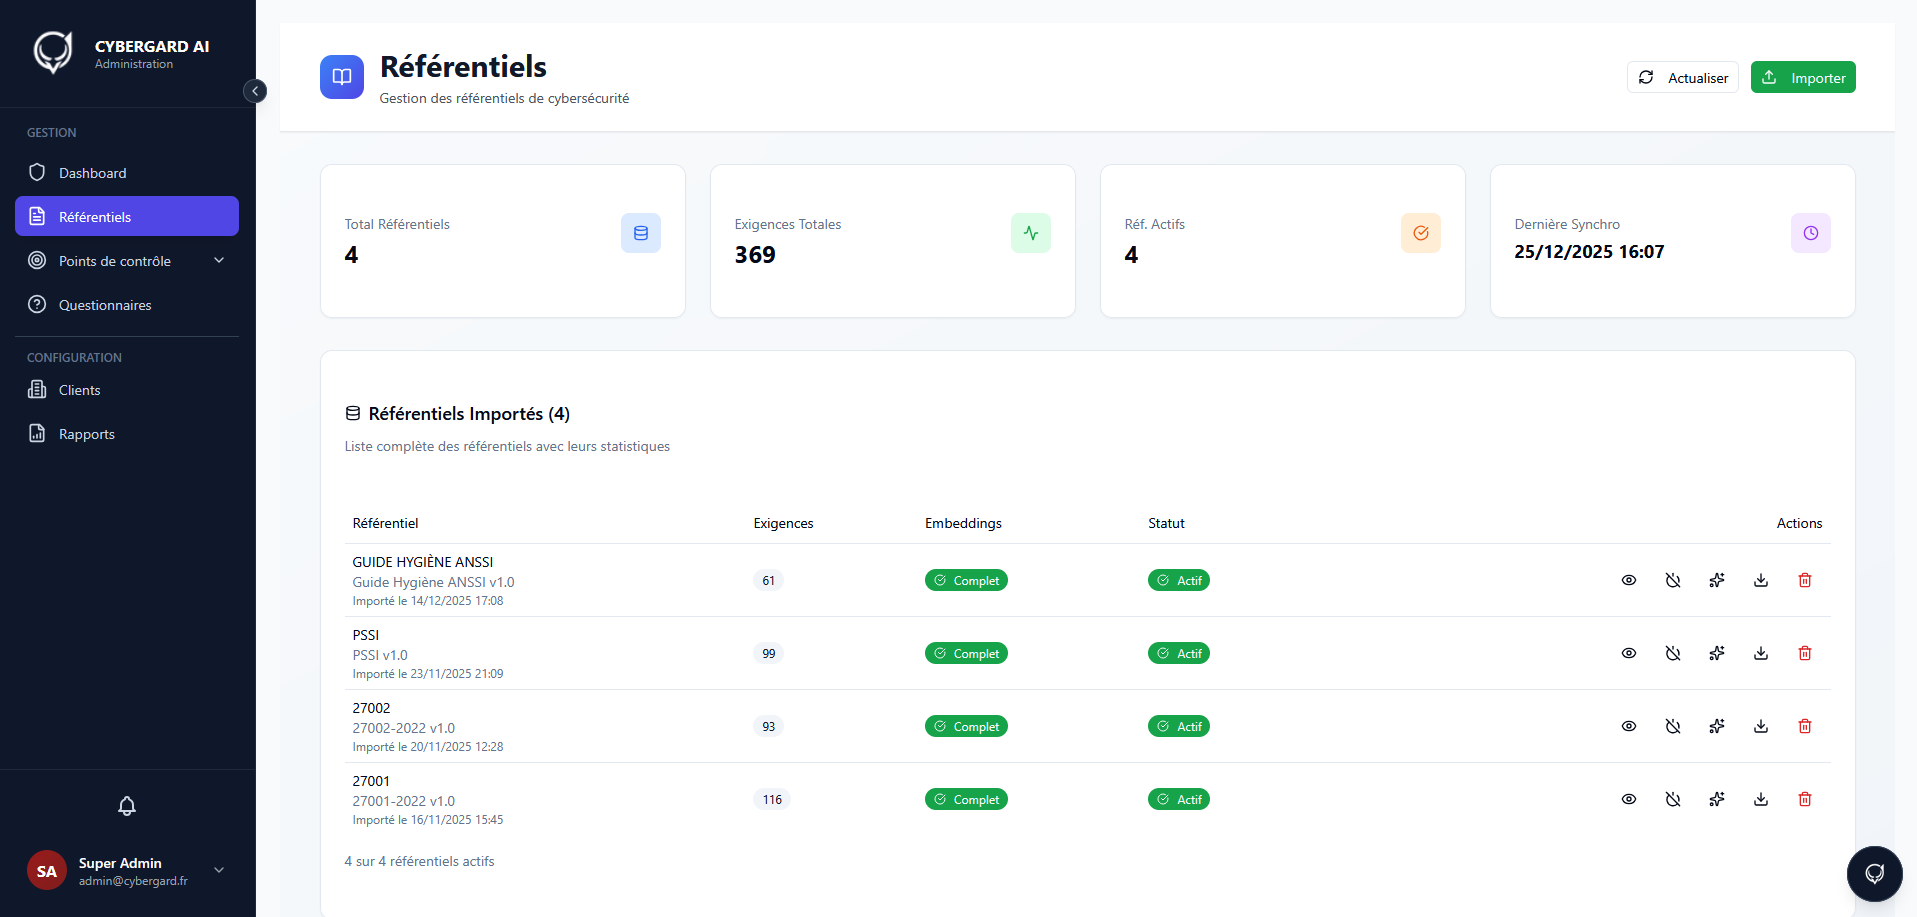Image resolution: width=1917 pixels, height=917 pixels.
Task: Select Référentiels in the sidebar
Action: coord(127,216)
